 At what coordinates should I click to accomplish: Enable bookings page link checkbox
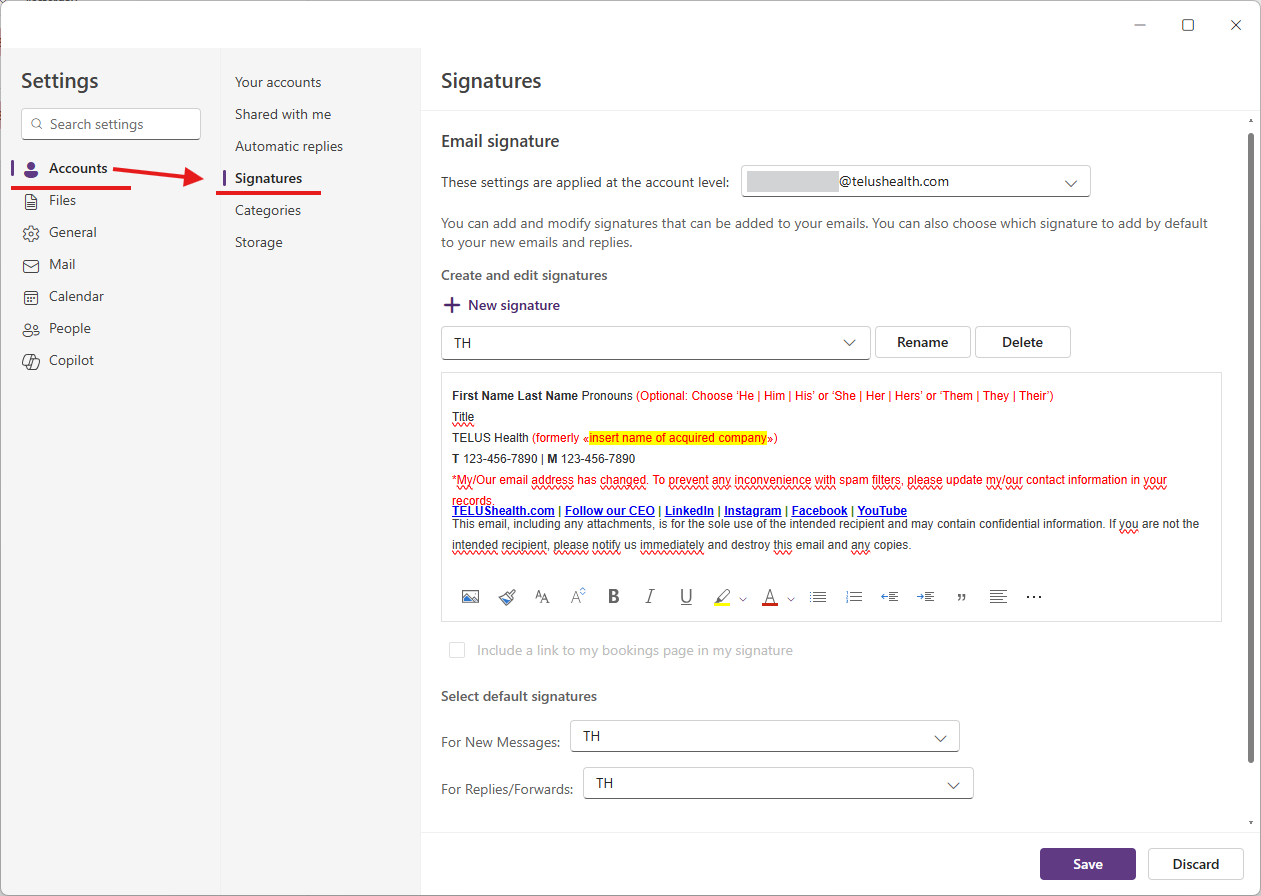(457, 650)
